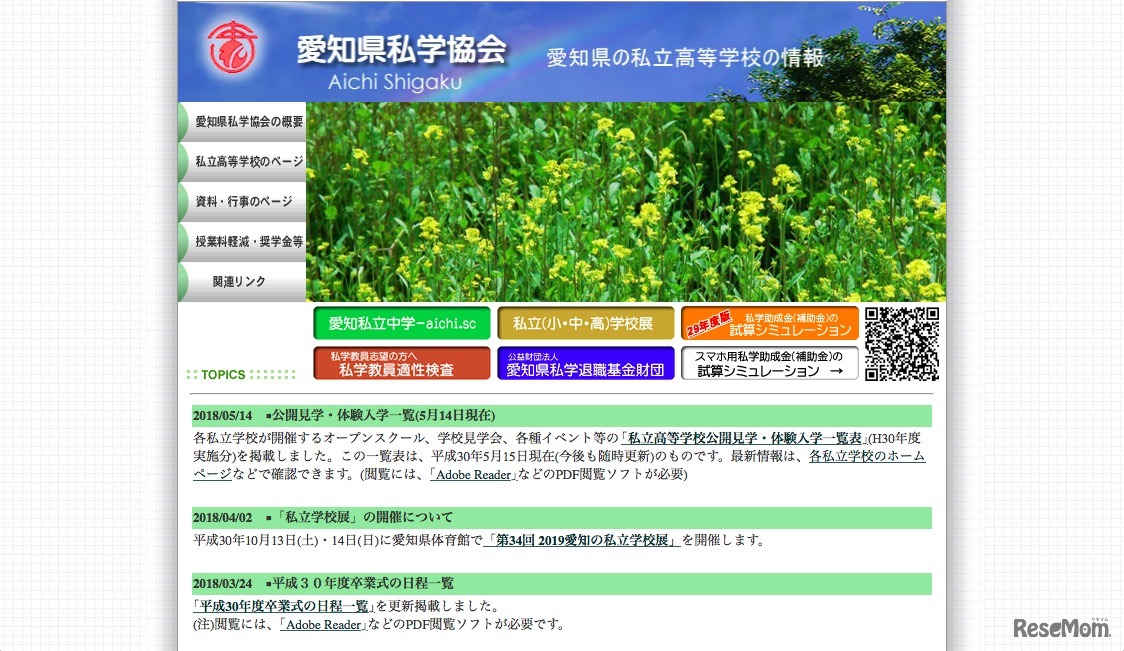Click the rapeseed flower field banner image
The width and height of the screenshot is (1124, 651).
coord(626,201)
